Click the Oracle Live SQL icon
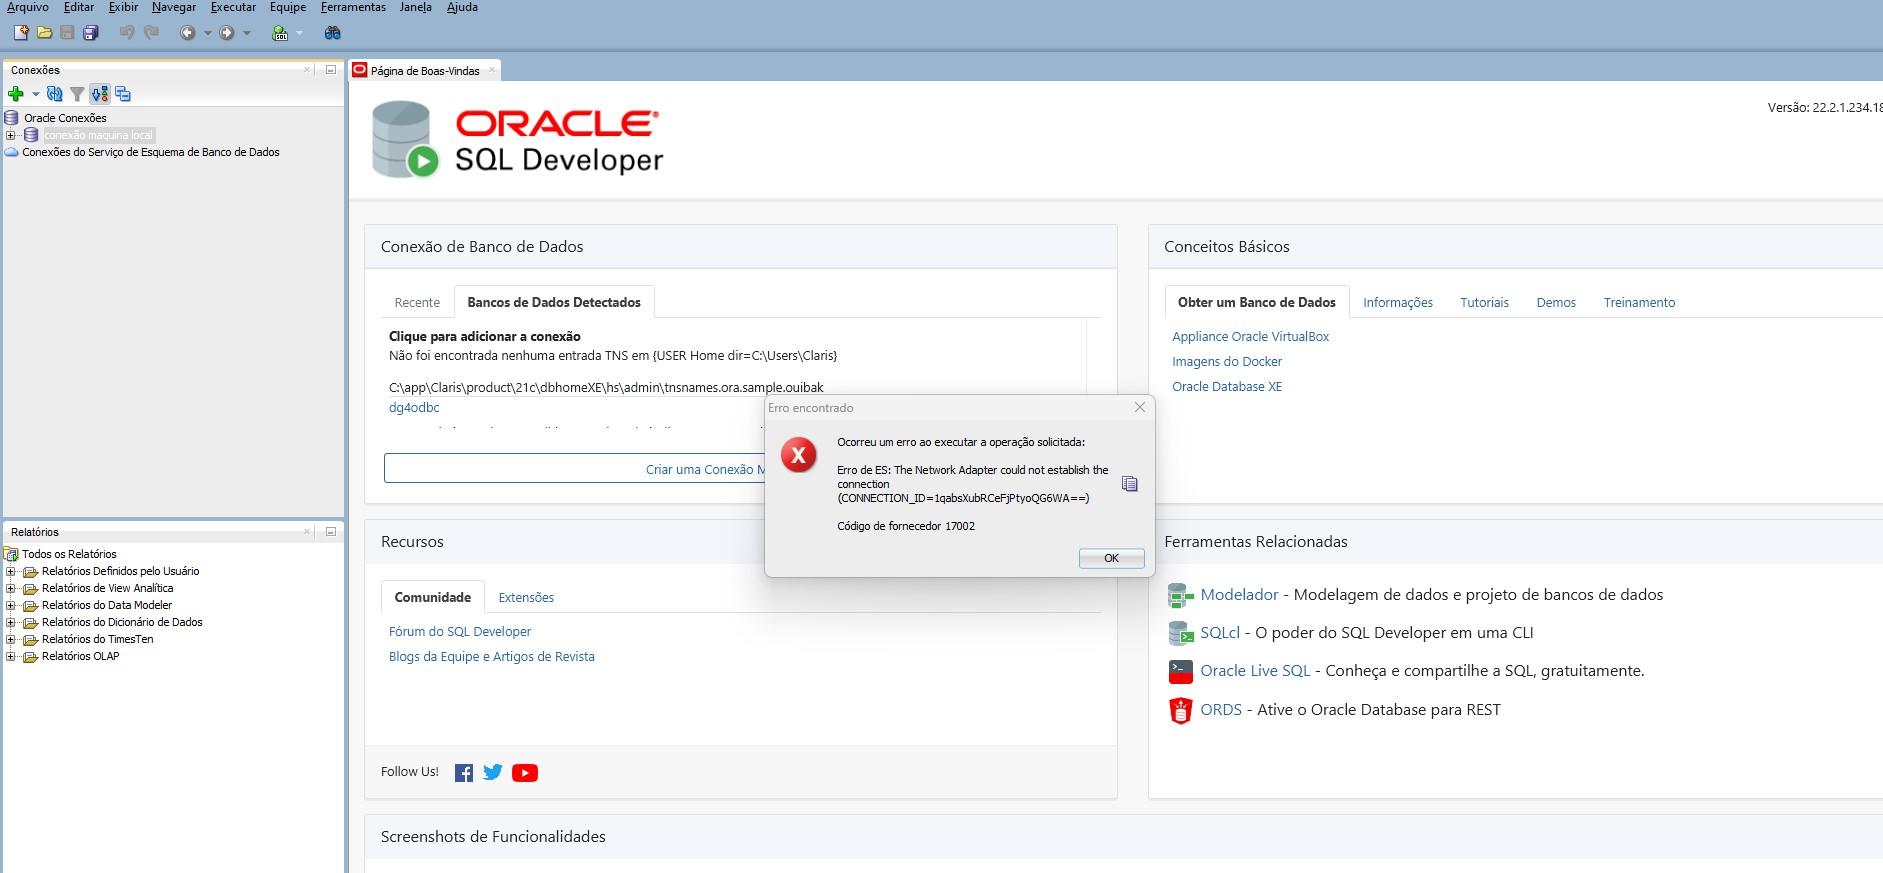The width and height of the screenshot is (1883, 873). point(1181,671)
